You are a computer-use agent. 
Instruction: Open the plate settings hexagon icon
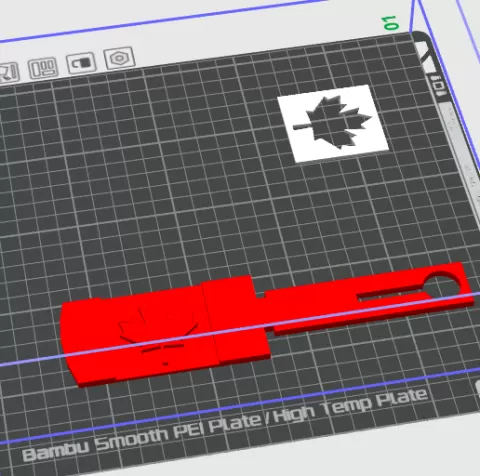click(x=119, y=58)
